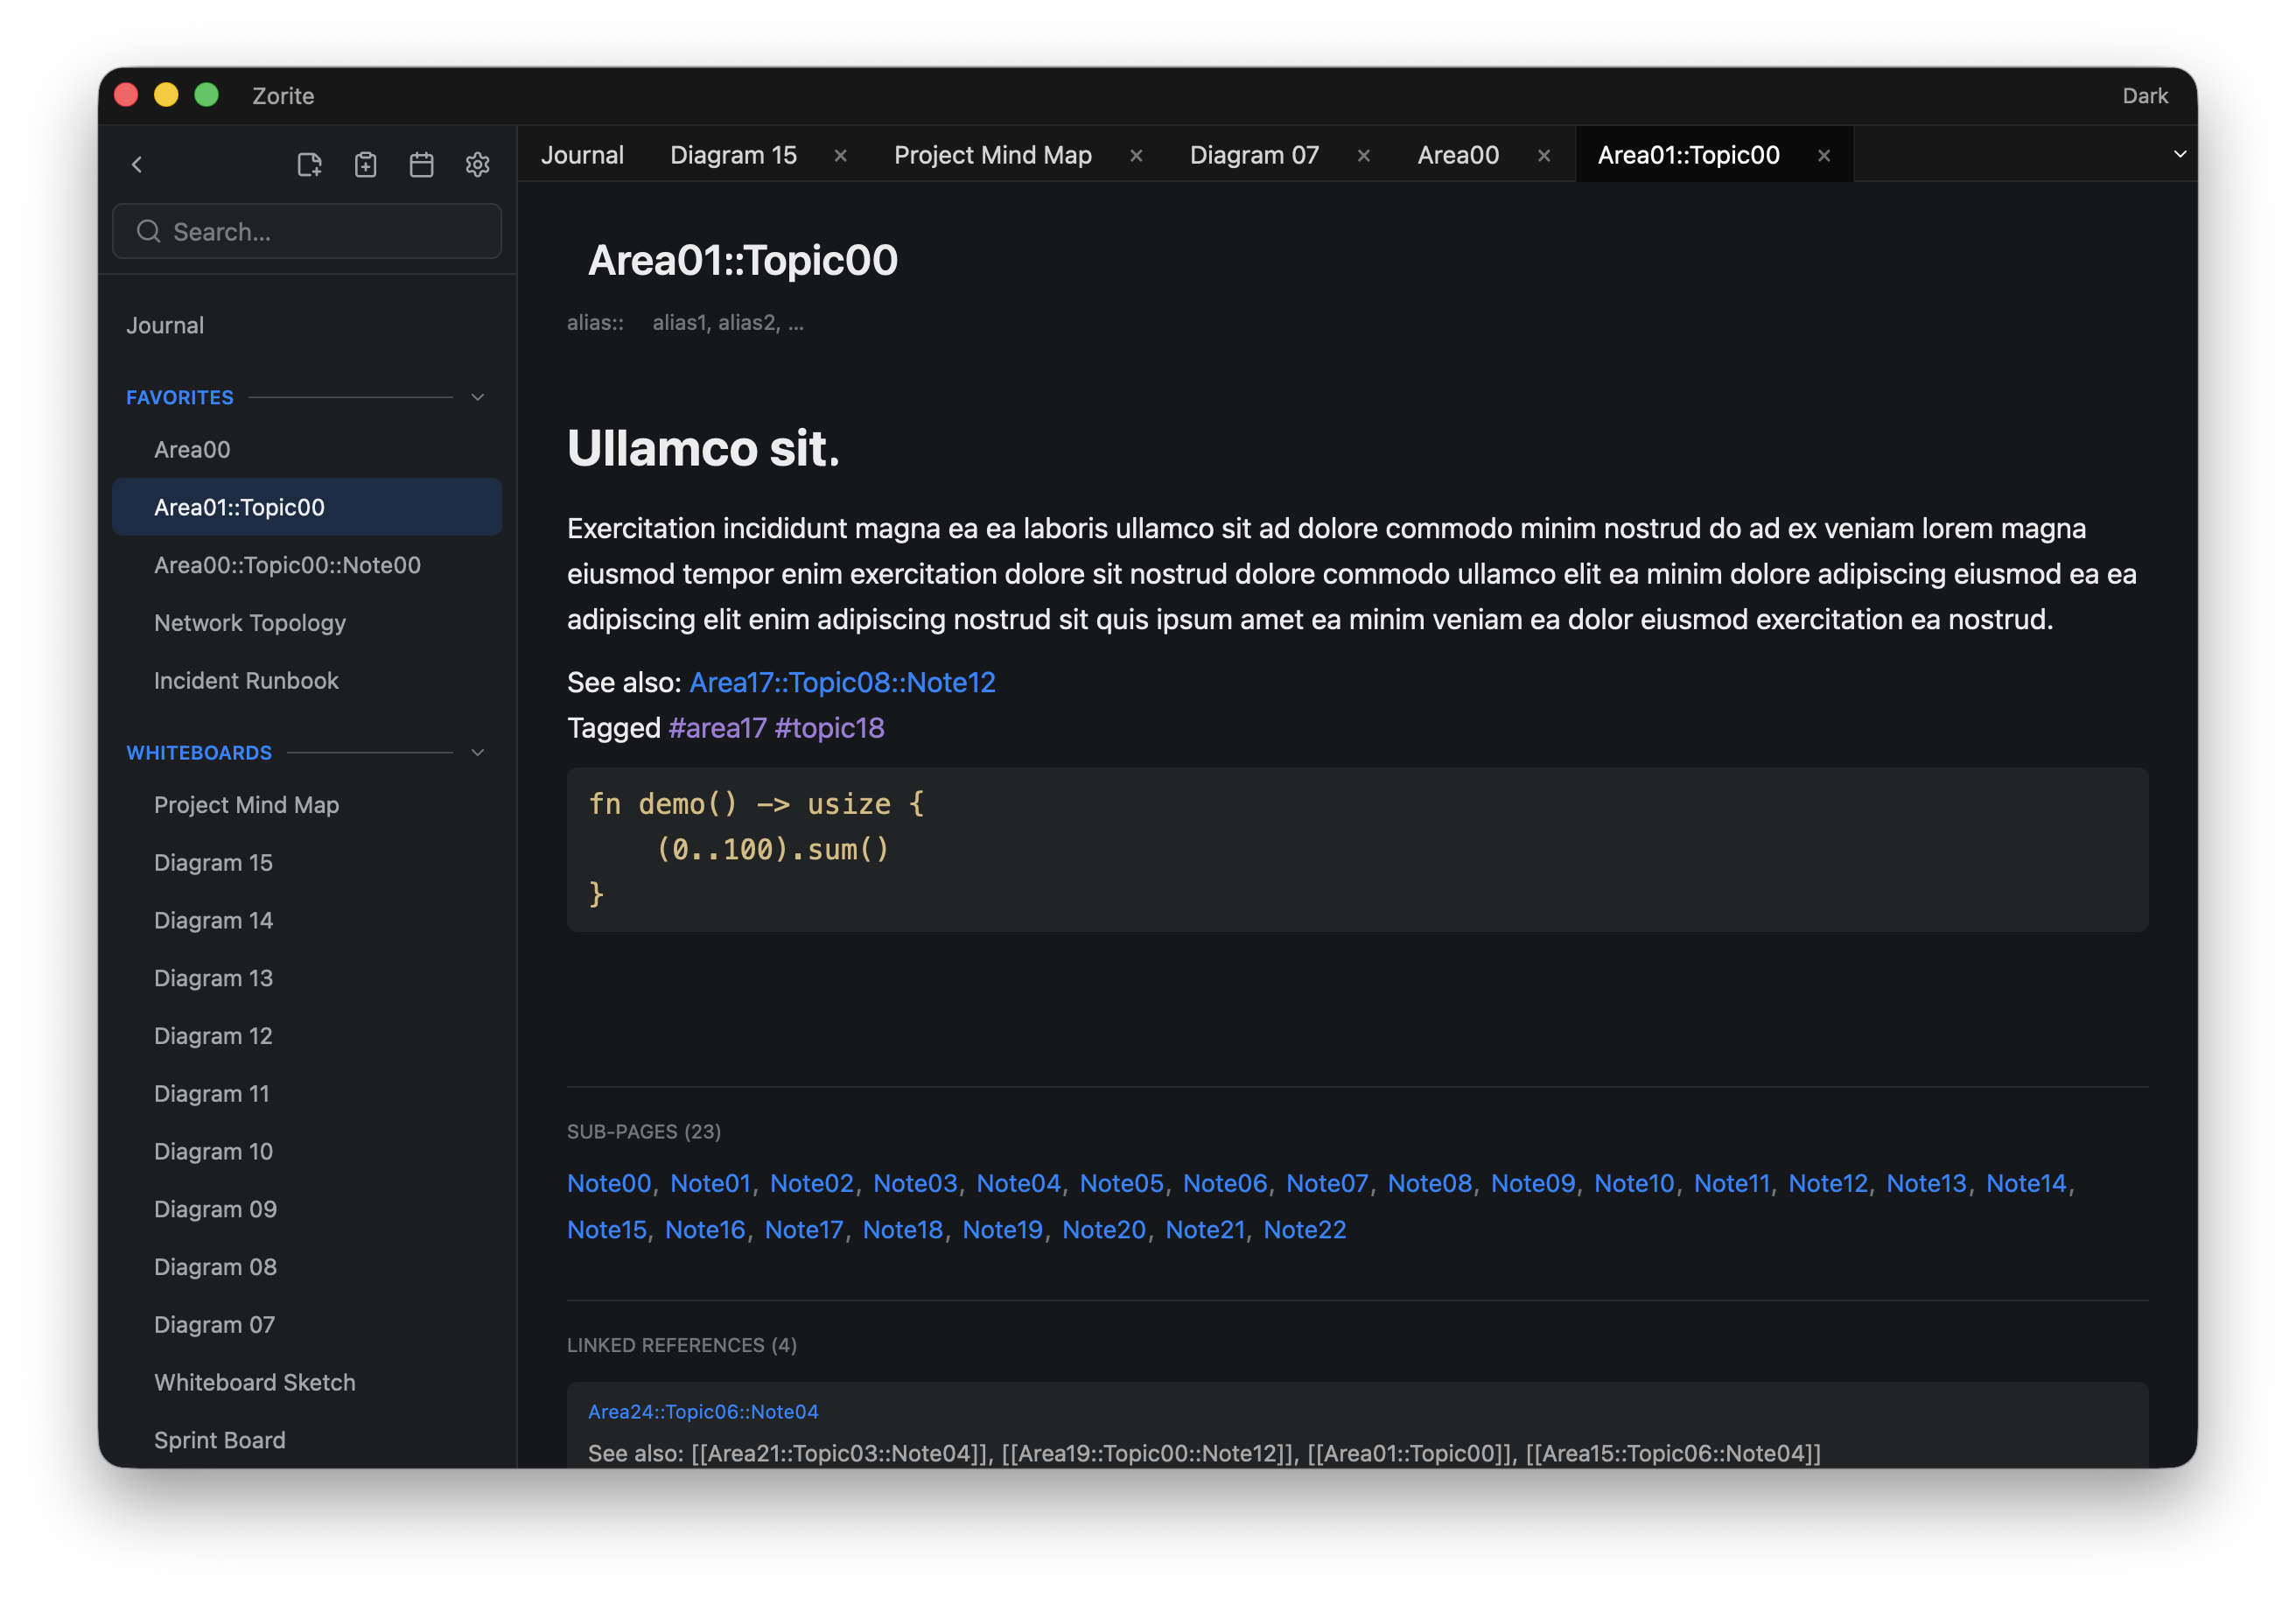The image size is (2296, 1598).
Task: Click inside the fn demo code block
Action: tap(1357, 849)
